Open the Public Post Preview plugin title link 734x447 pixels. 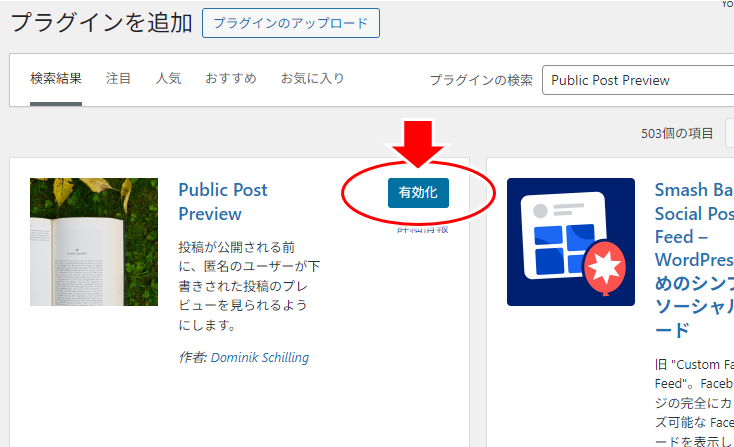(223, 202)
